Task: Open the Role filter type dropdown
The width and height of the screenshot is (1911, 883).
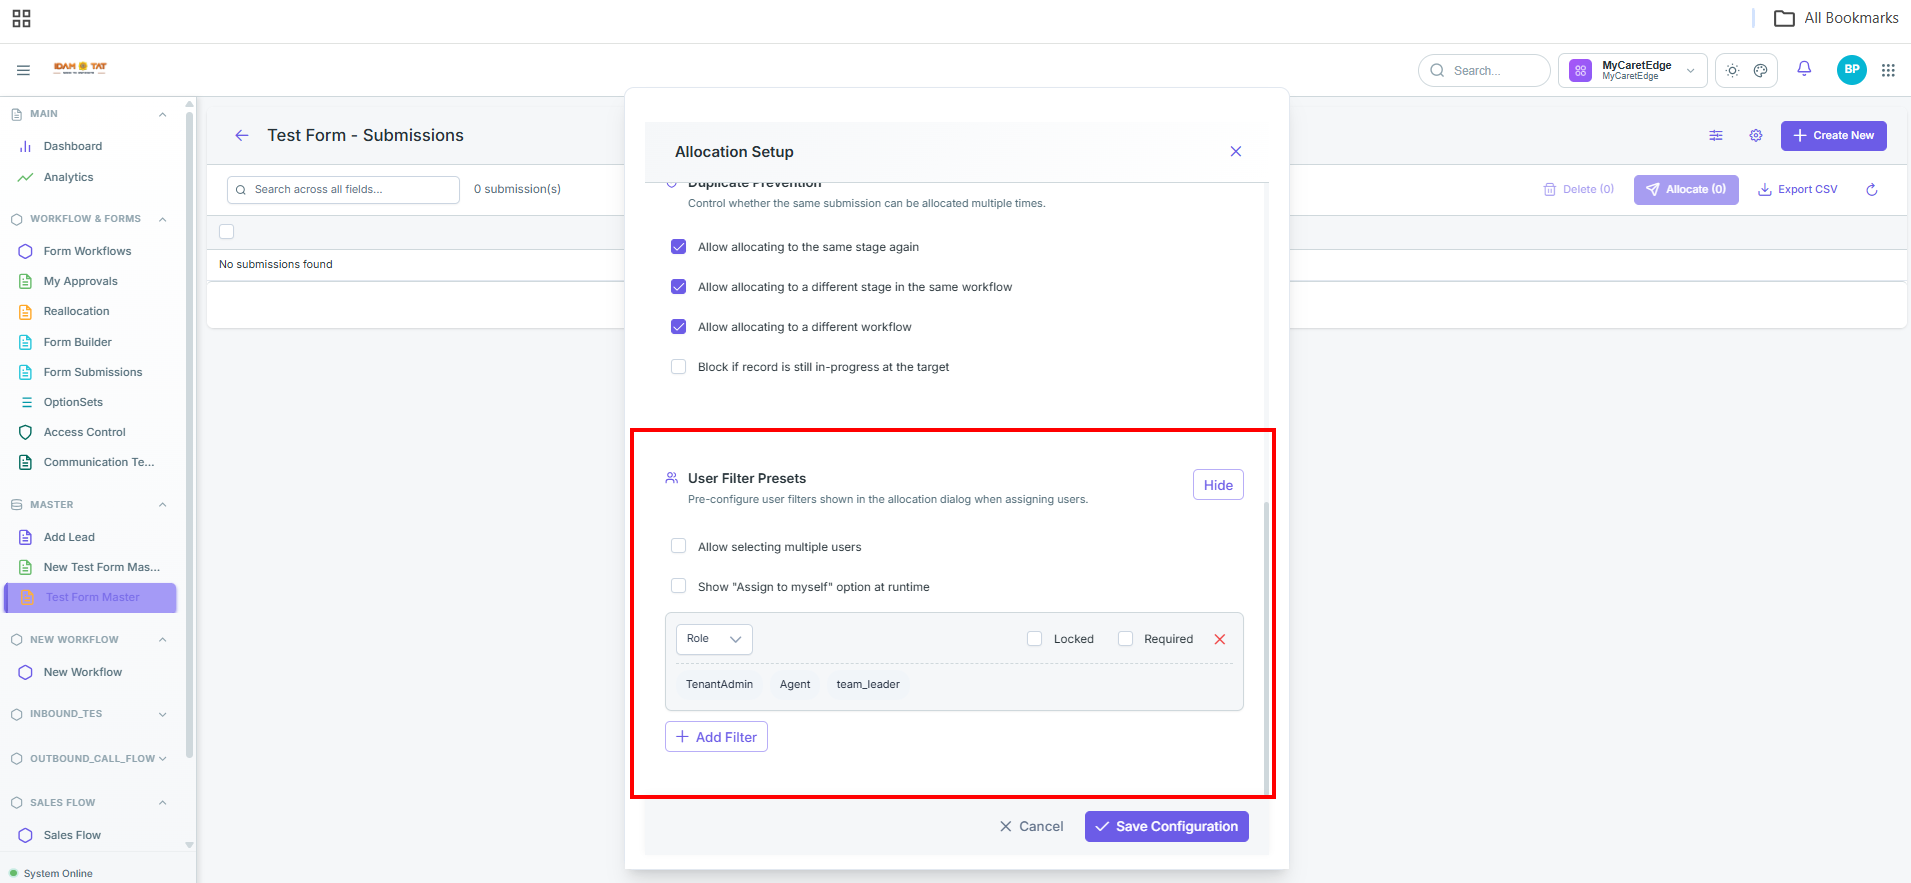Action: (714, 639)
